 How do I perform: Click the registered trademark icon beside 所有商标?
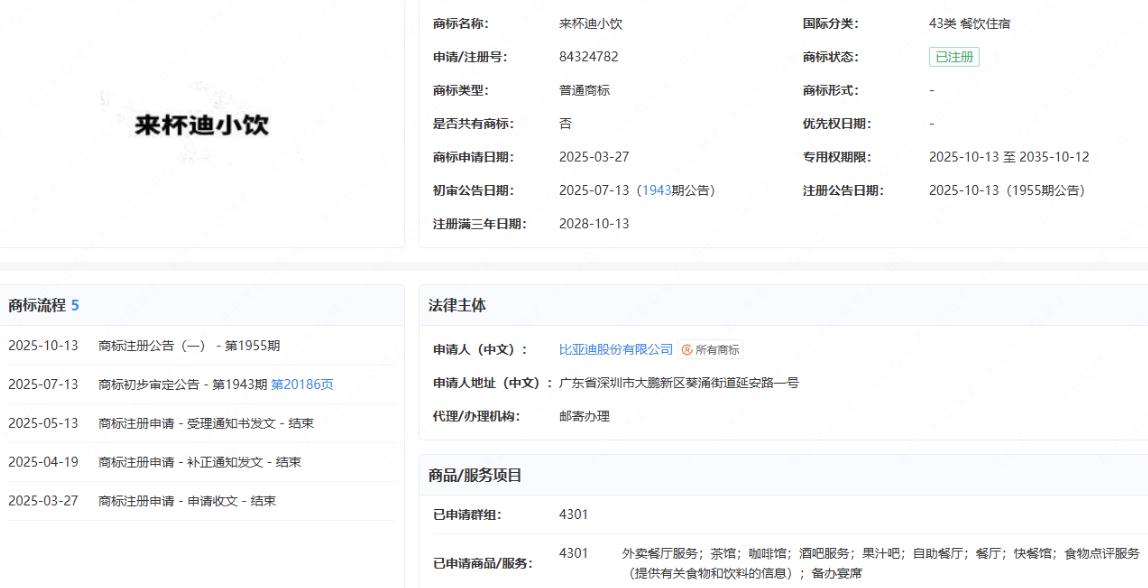point(687,349)
